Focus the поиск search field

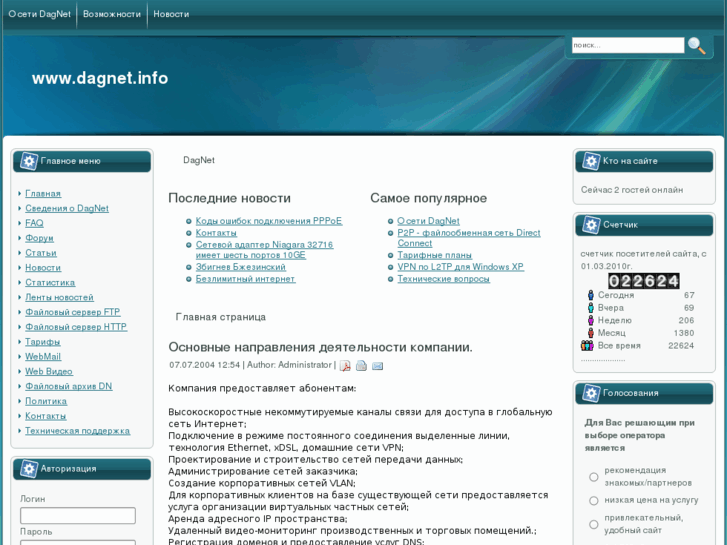click(x=628, y=45)
